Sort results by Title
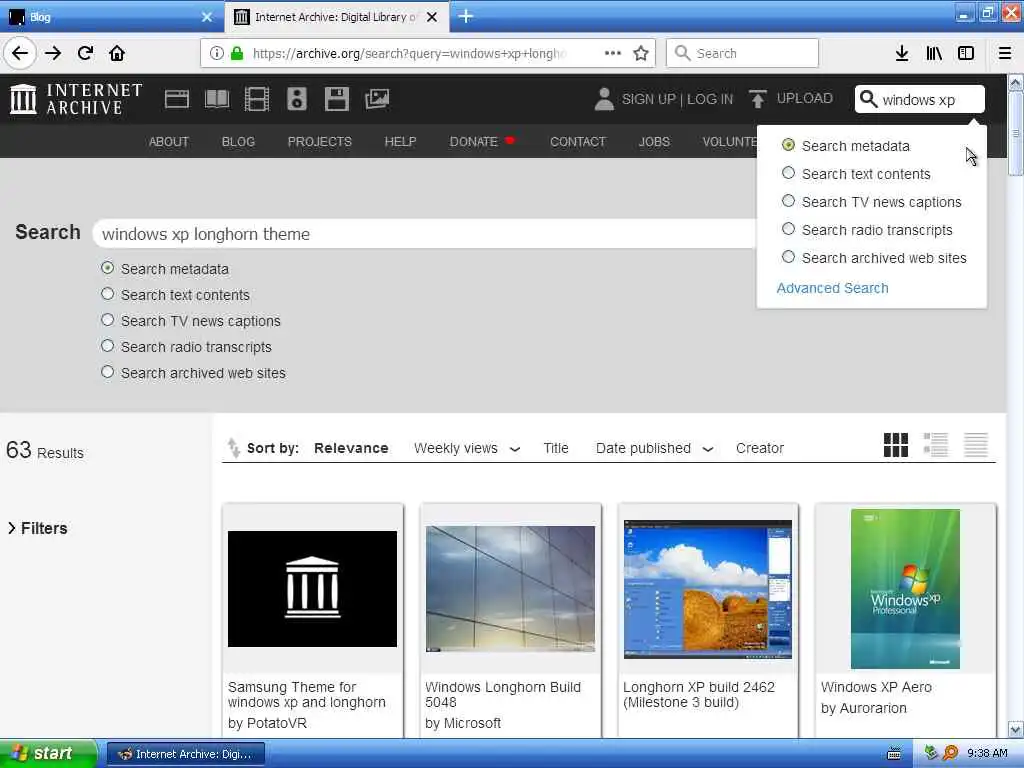The image size is (1024, 768). 556,449
